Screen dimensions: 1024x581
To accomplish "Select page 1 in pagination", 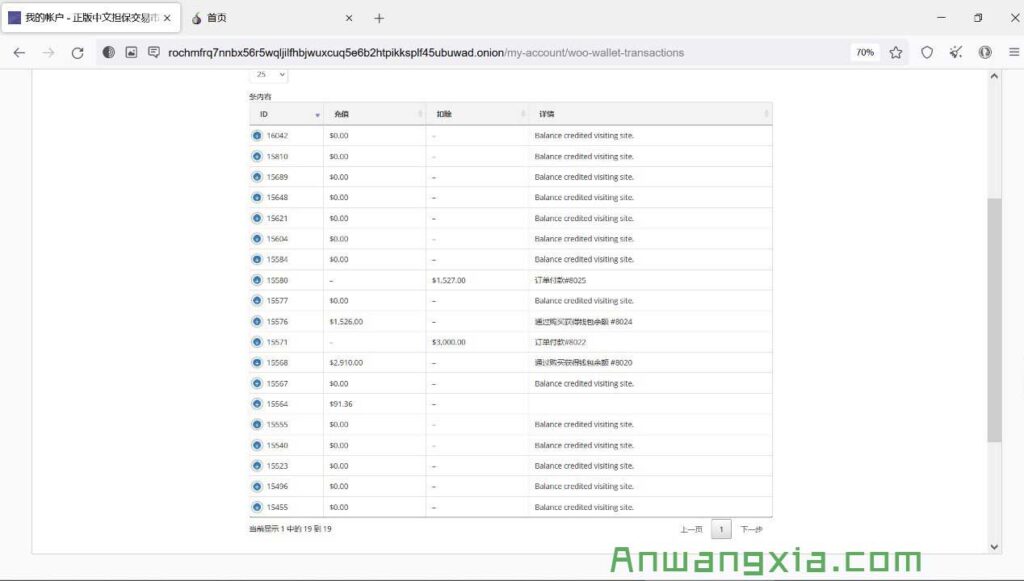I will tap(721, 529).
